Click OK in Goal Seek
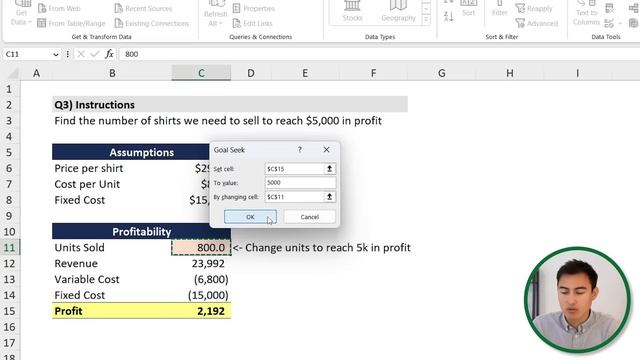 point(250,217)
